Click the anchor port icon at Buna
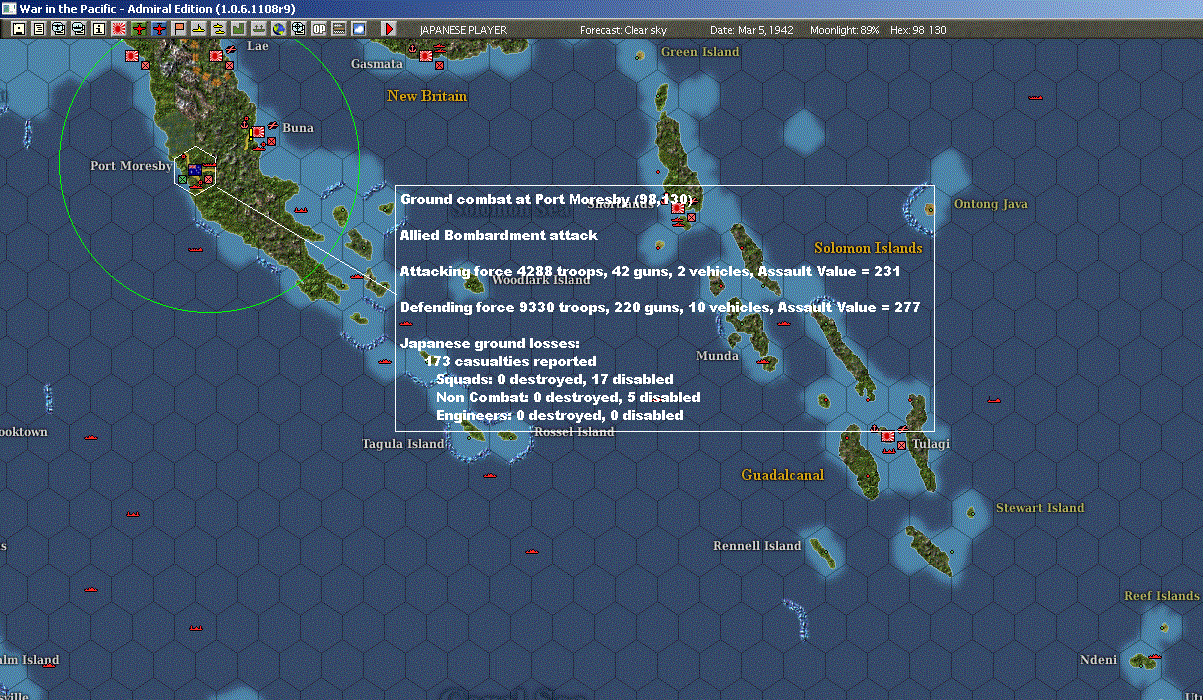Image resolution: width=1203 pixels, height=700 pixels. coord(245,123)
